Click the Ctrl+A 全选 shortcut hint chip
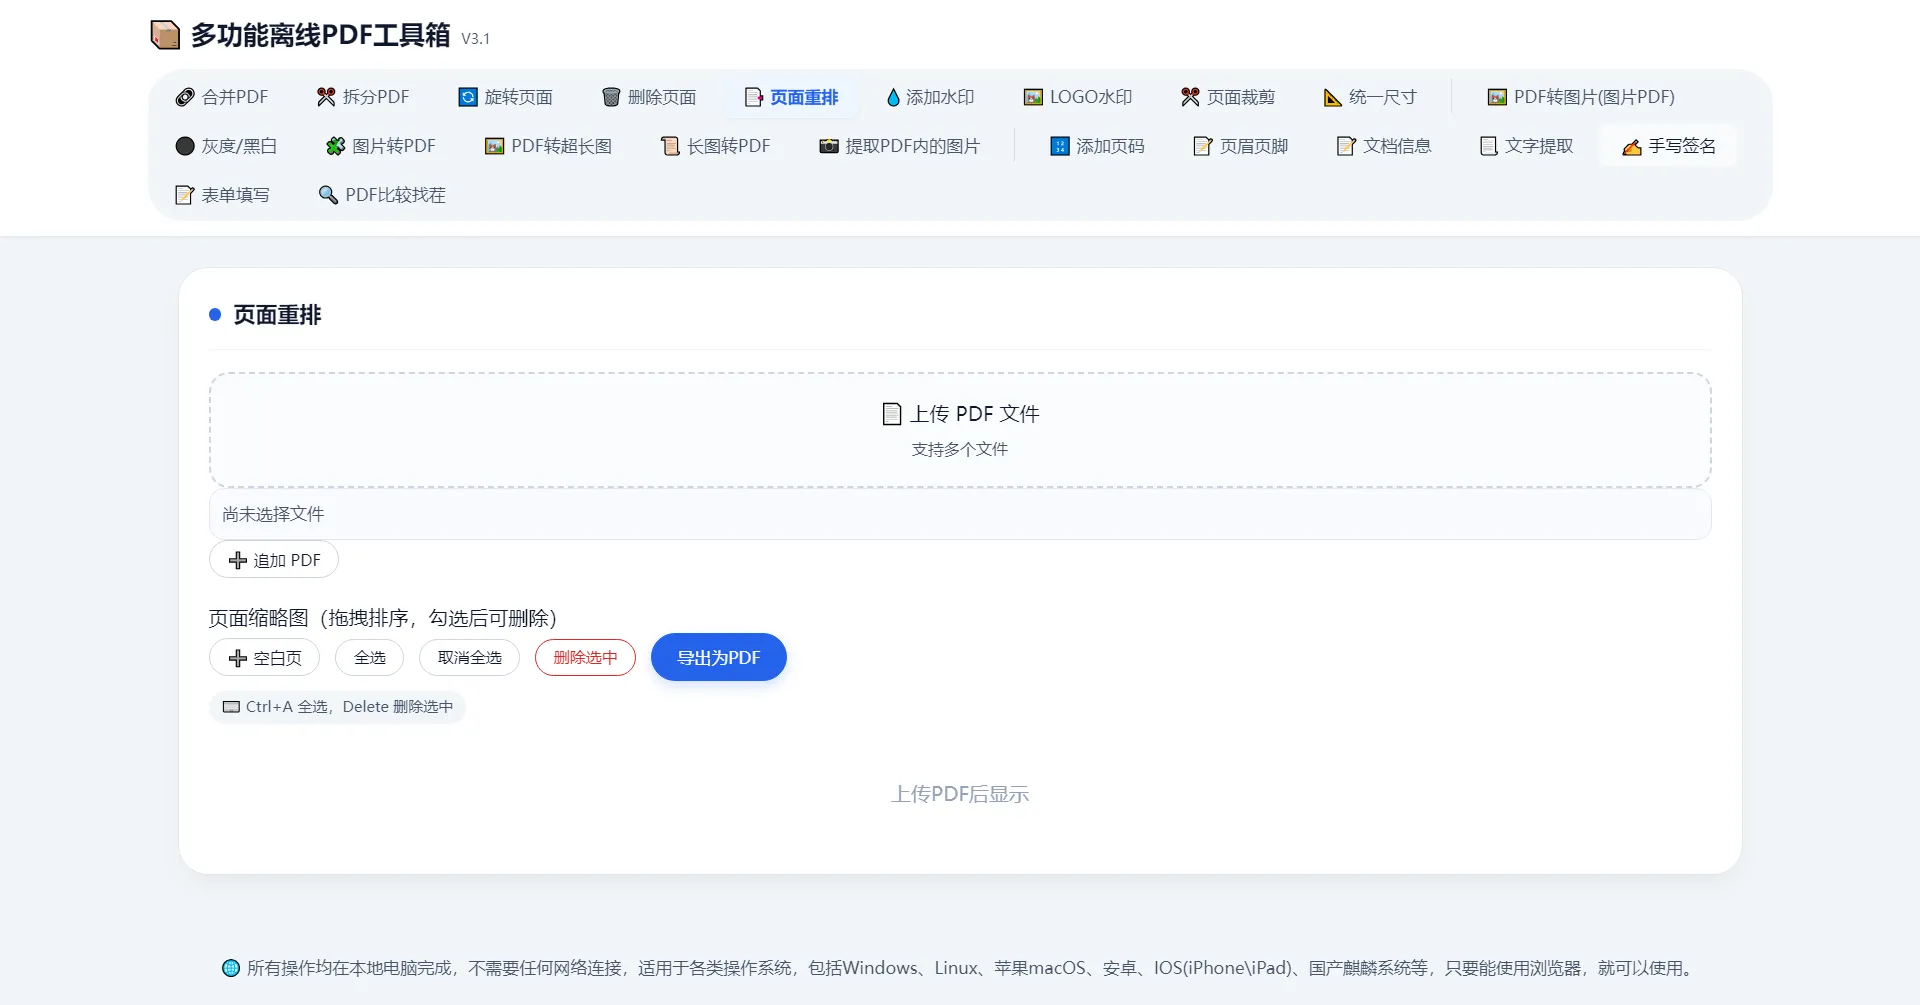Viewport: 1920px width, 1005px height. (338, 707)
